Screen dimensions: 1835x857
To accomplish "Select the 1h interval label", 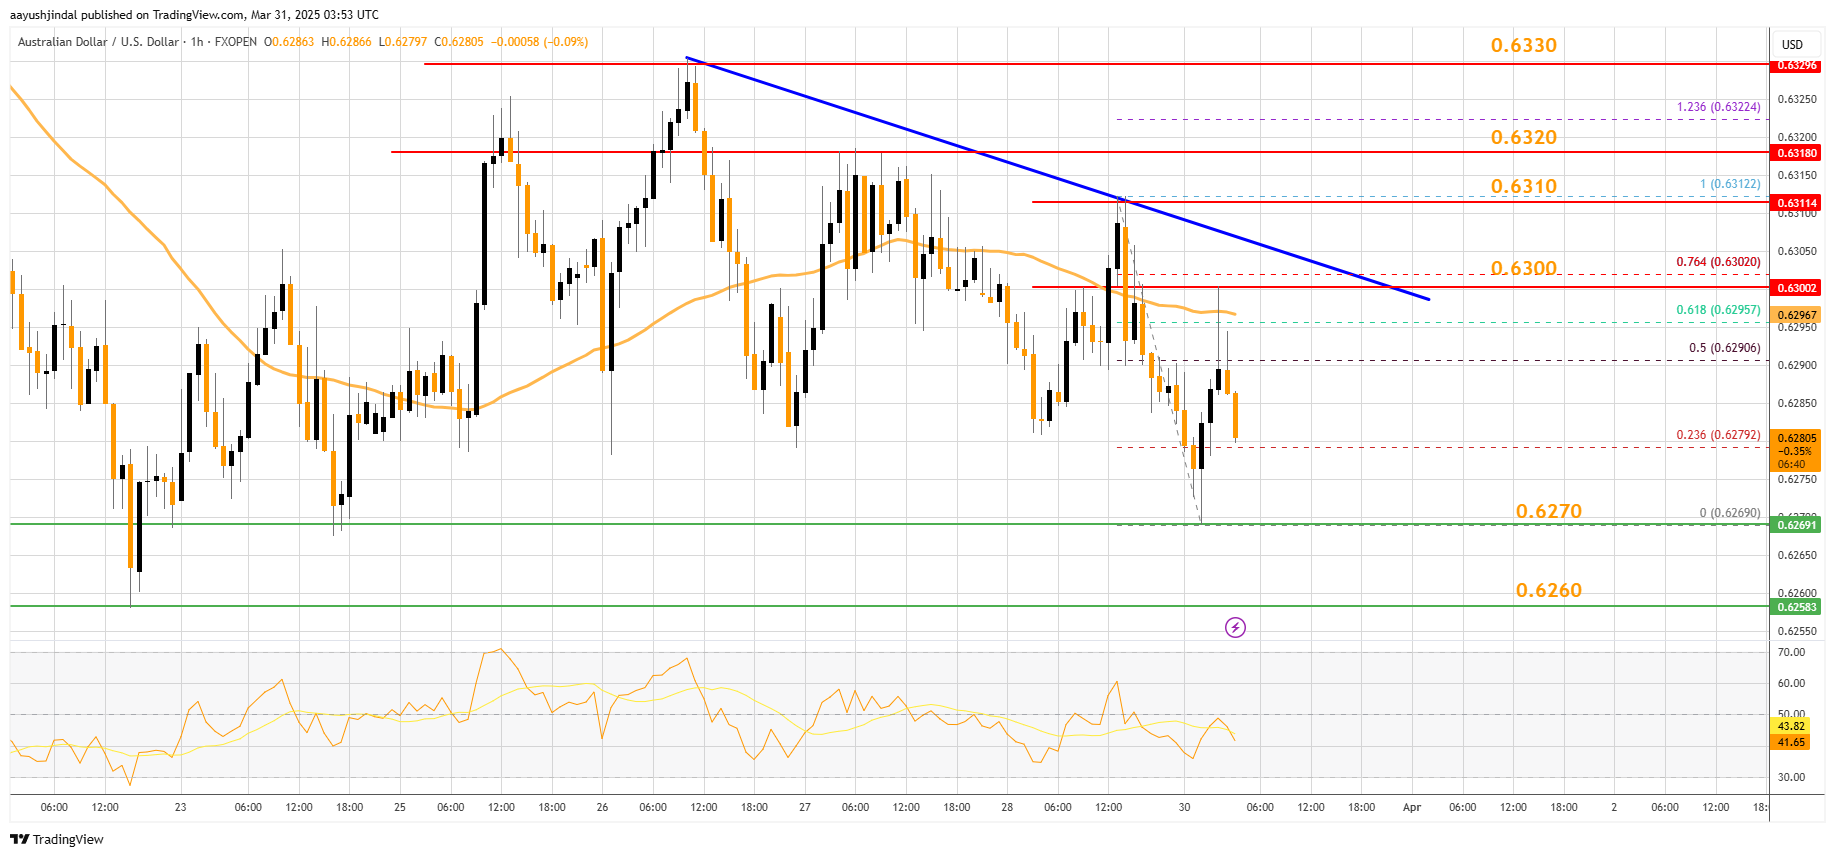I will pyautogui.click(x=197, y=42).
